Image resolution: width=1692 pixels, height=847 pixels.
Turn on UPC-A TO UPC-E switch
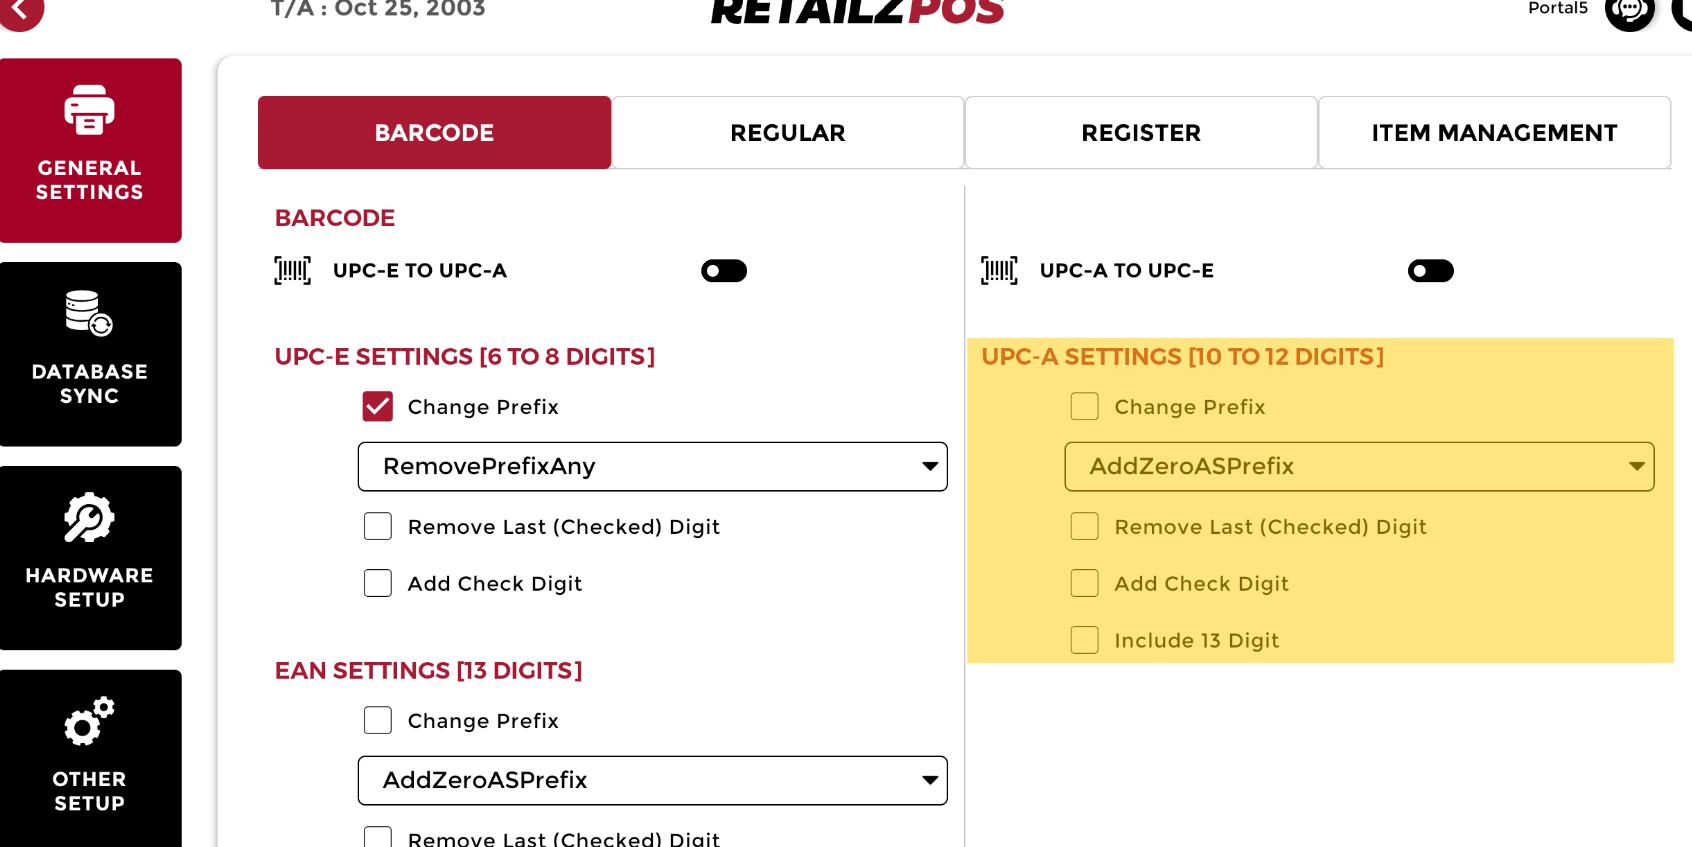(x=1430, y=271)
